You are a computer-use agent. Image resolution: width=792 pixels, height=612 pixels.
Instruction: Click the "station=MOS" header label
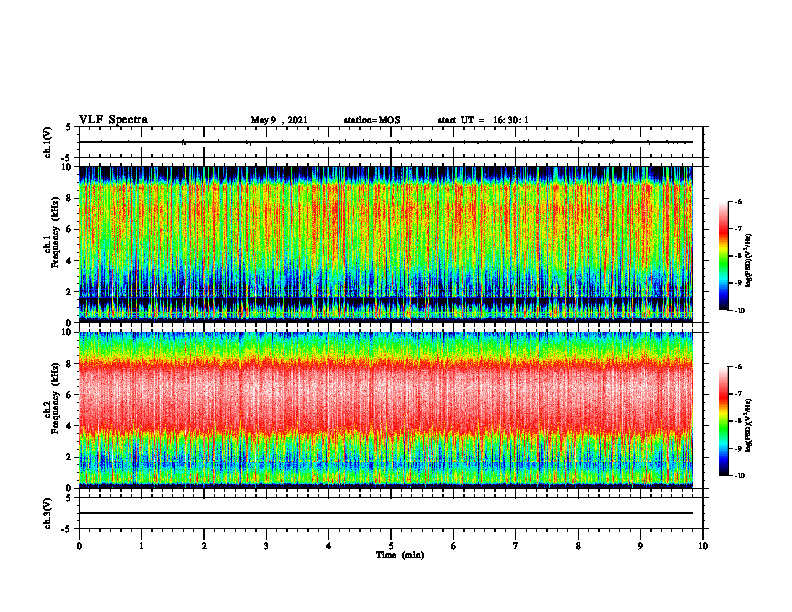pyautogui.click(x=372, y=120)
